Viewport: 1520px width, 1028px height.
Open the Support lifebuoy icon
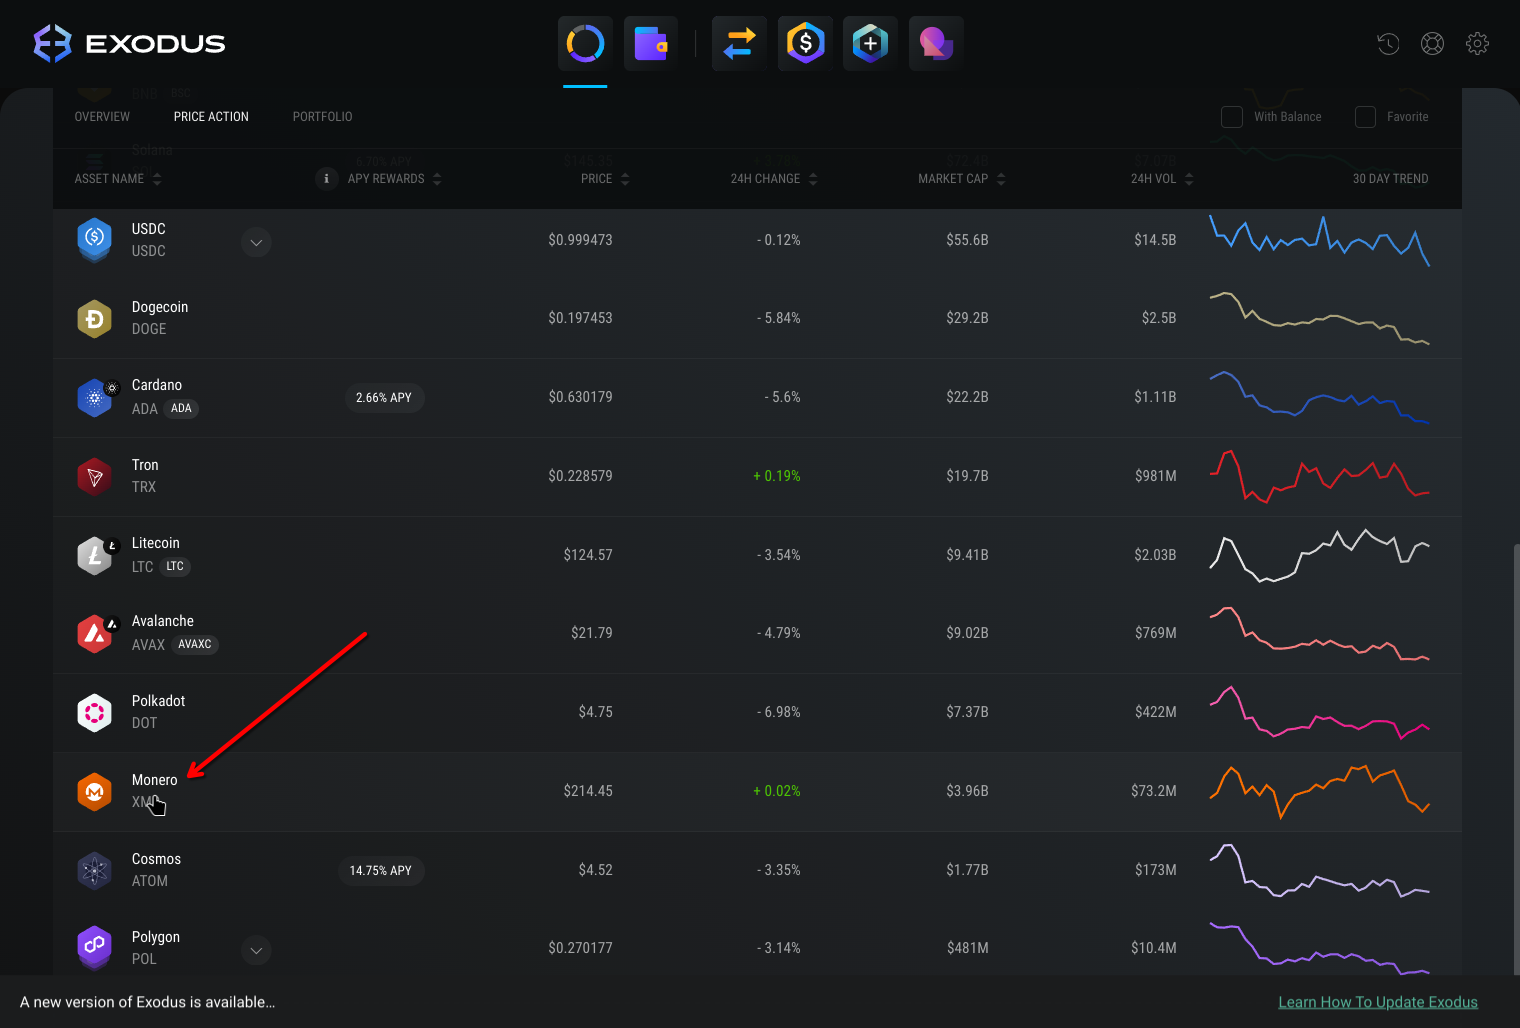[1432, 44]
